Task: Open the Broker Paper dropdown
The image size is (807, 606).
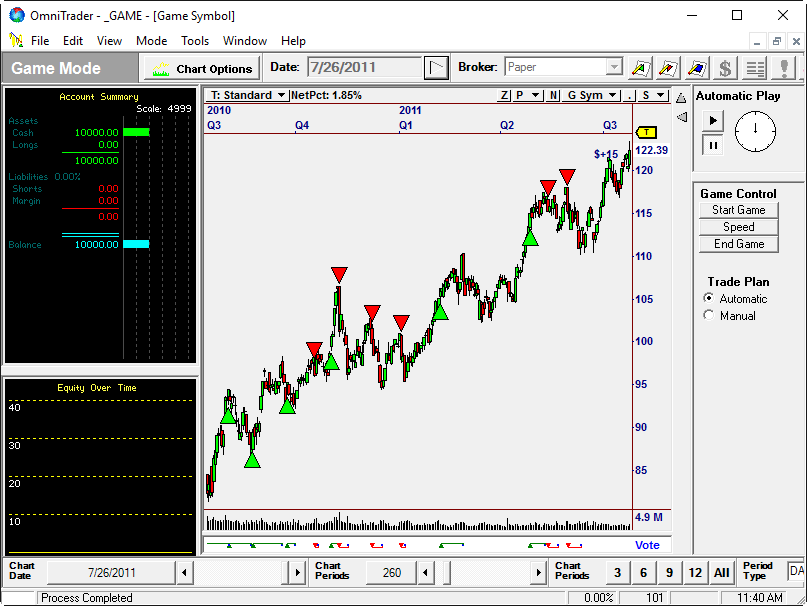Action: pos(613,67)
